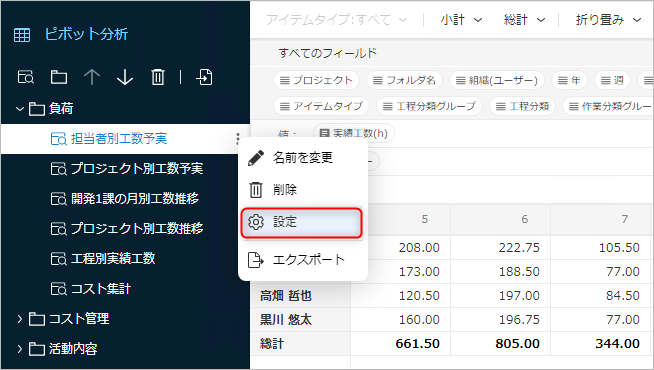The height and width of the screenshot is (370, 654).
Task: Click the import file icon in toolbar
Action: [204, 77]
